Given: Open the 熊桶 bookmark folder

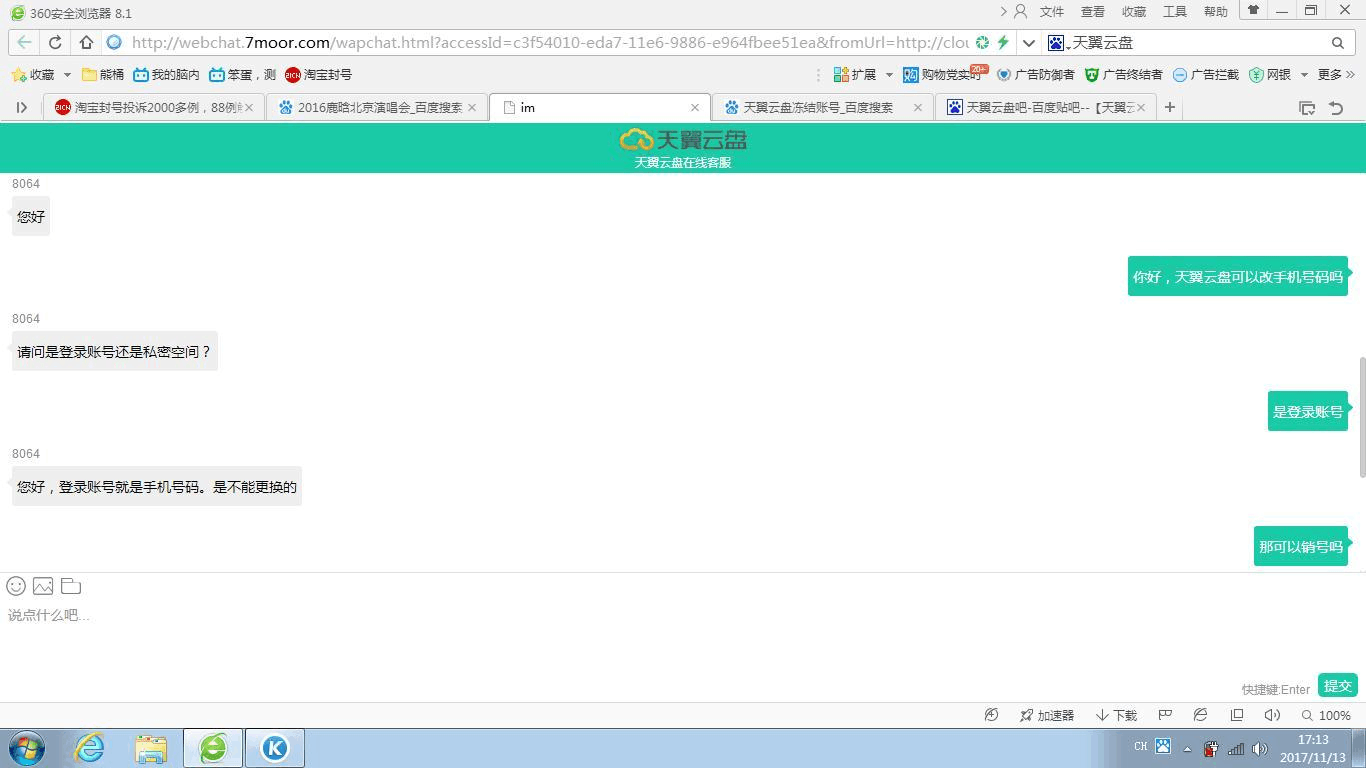Looking at the screenshot, I should (103, 74).
